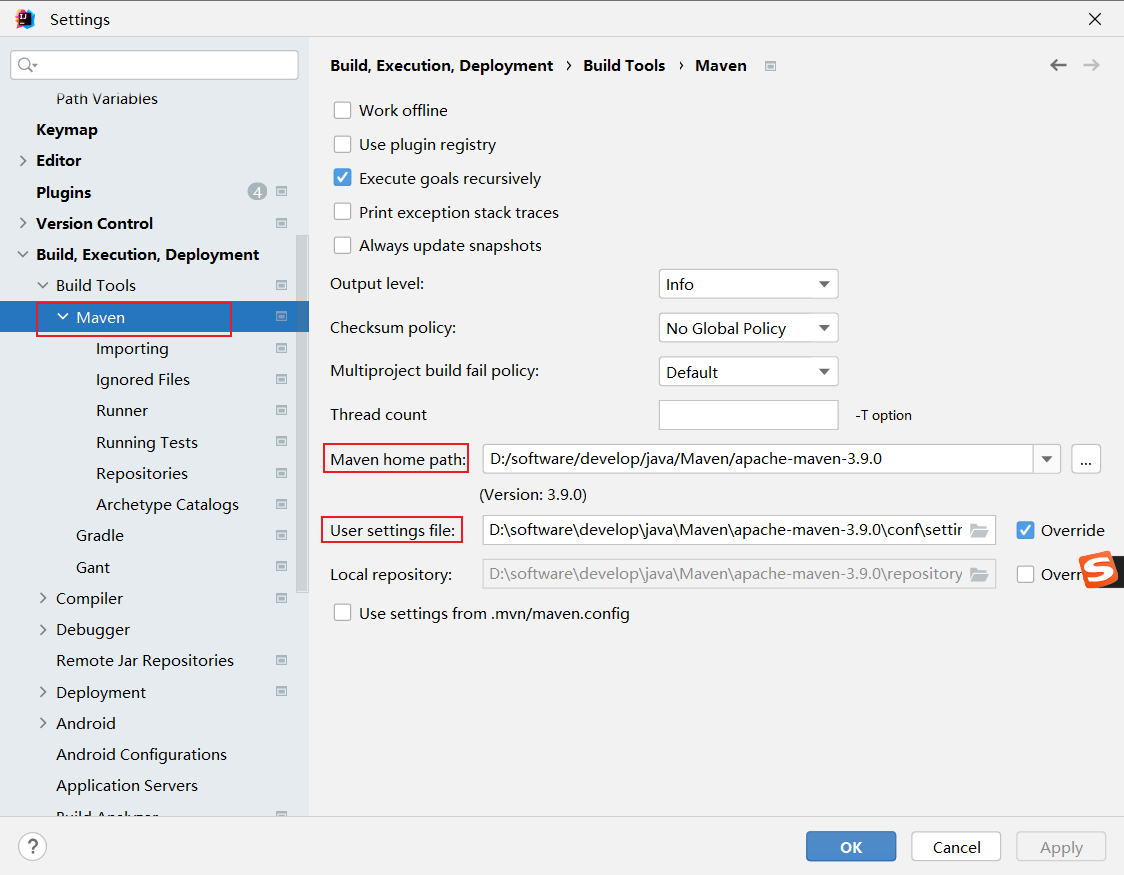This screenshot has width=1124, height=875.
Task: Click the project-level icon beside Maven breadcrumb
Action: coord(770,66)
